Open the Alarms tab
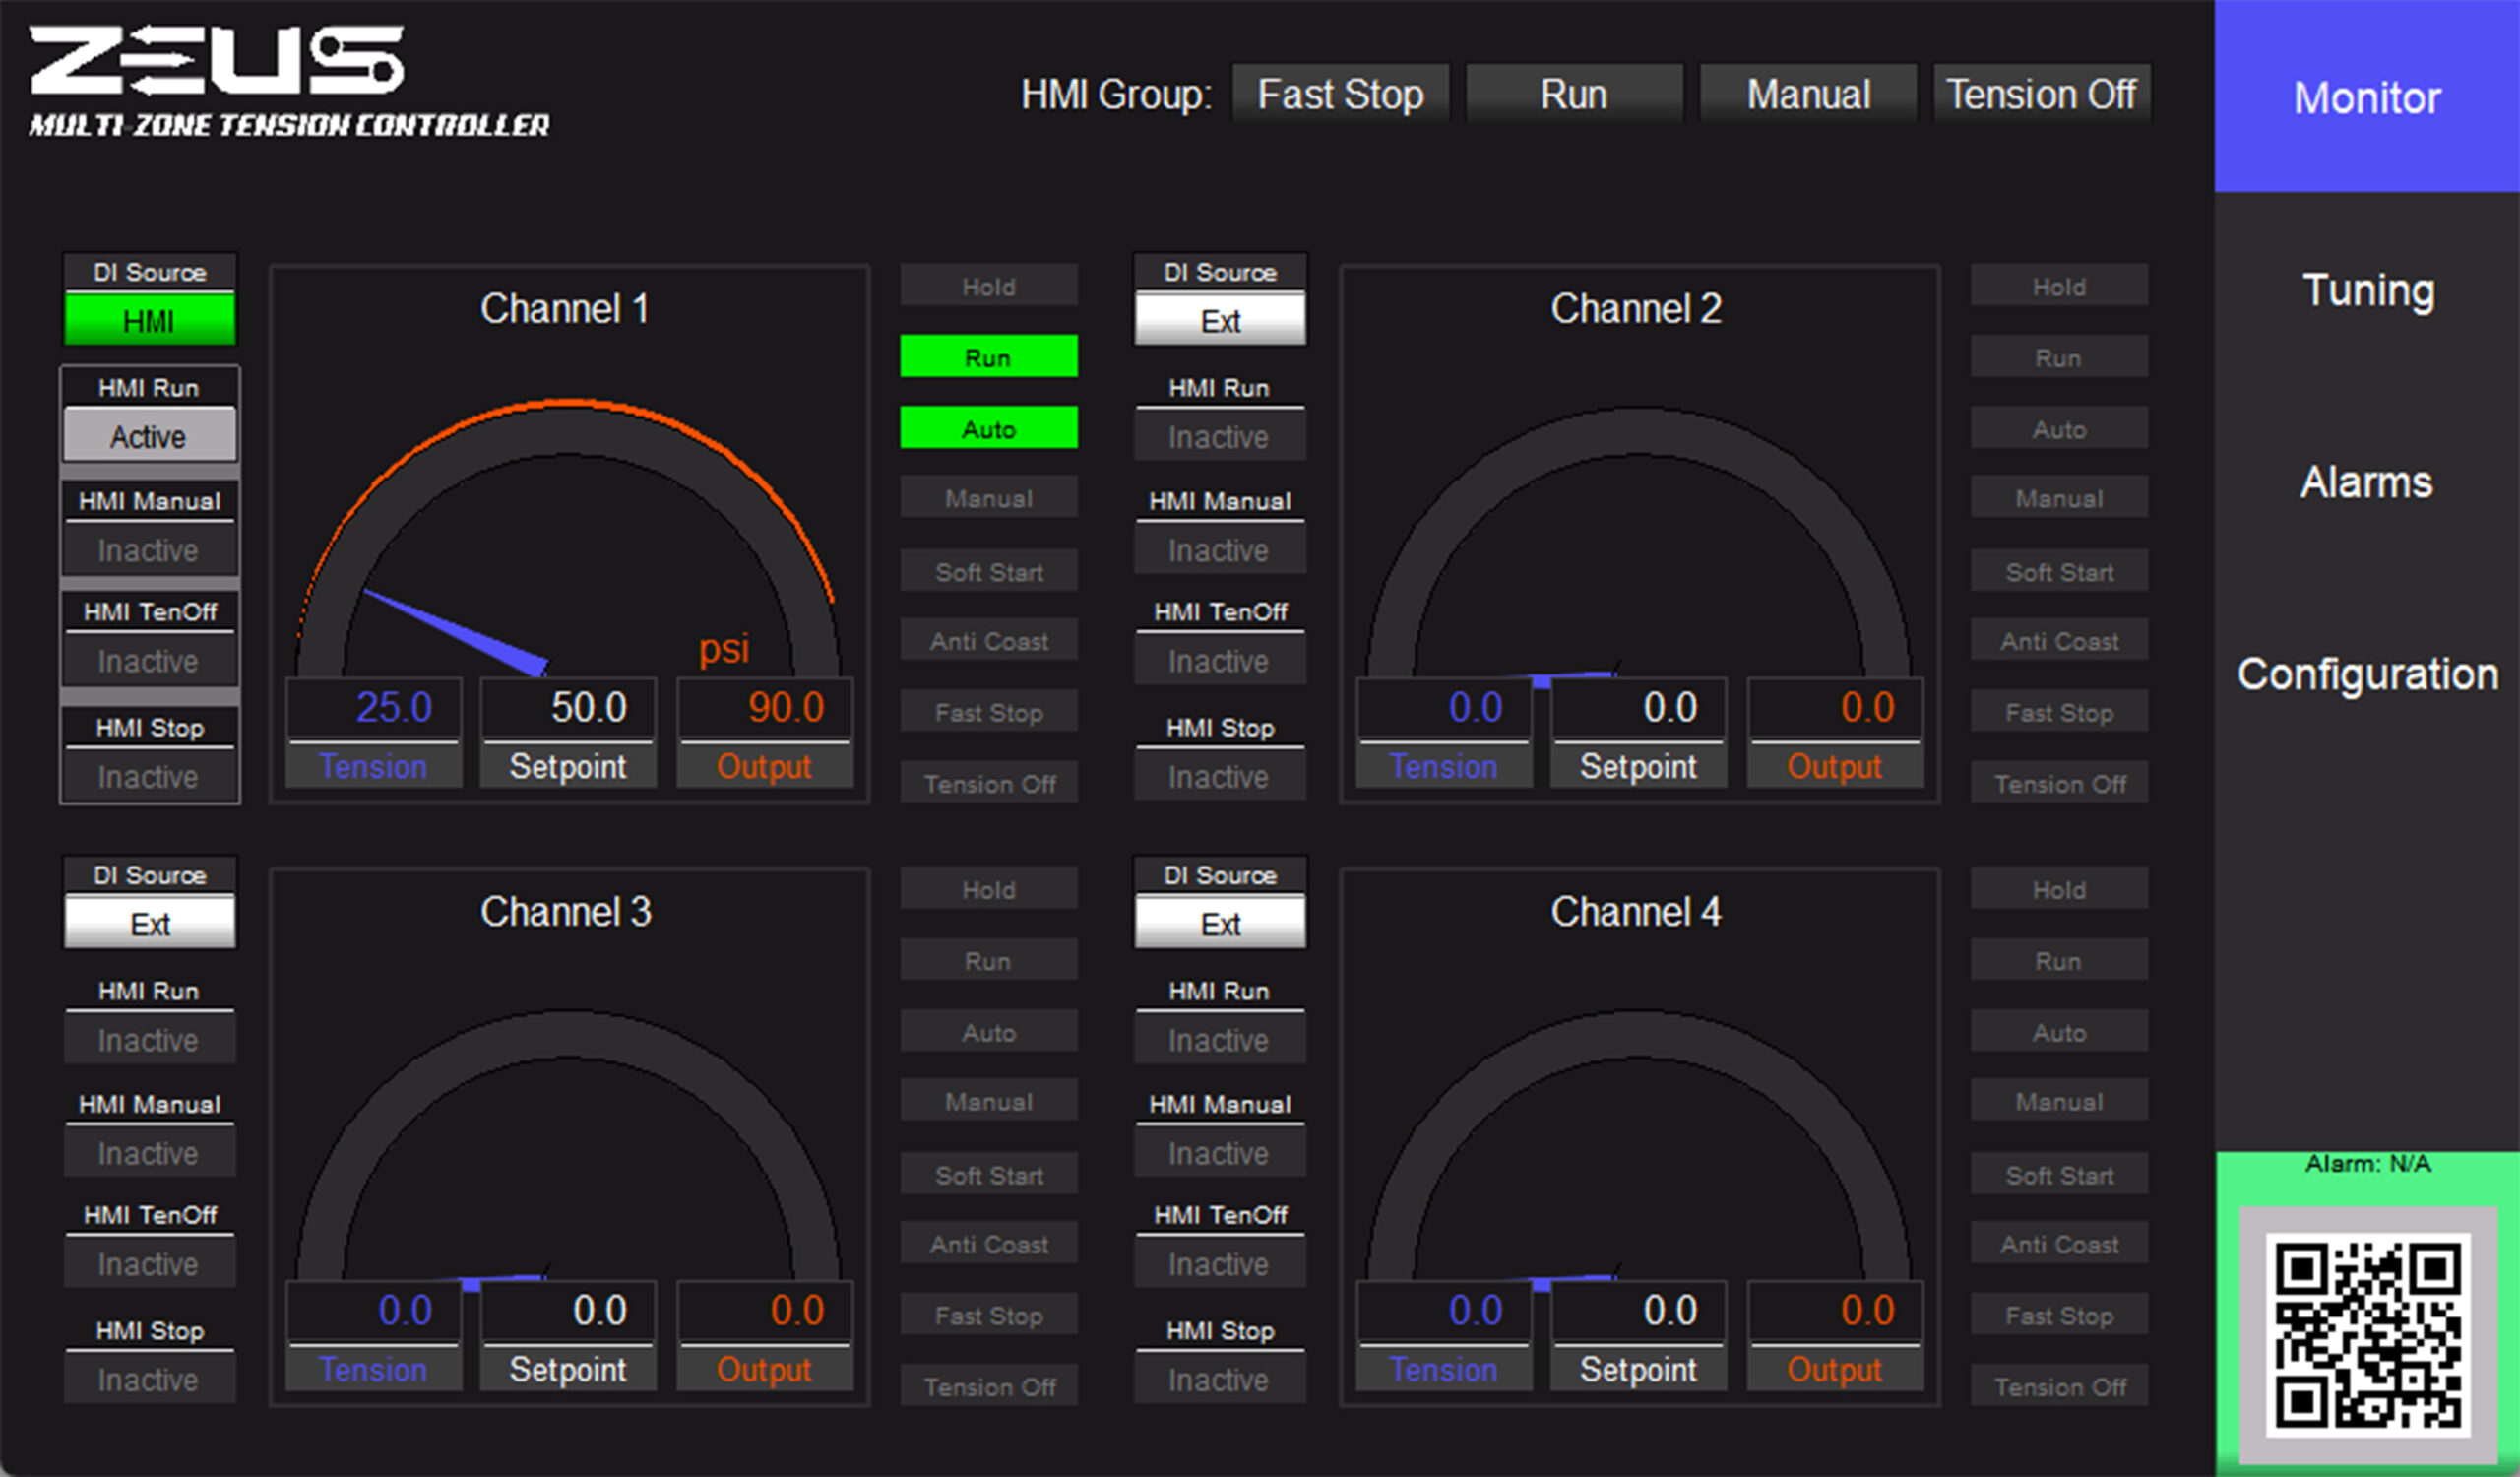2520x1477 pixels. click(2367, 482)
